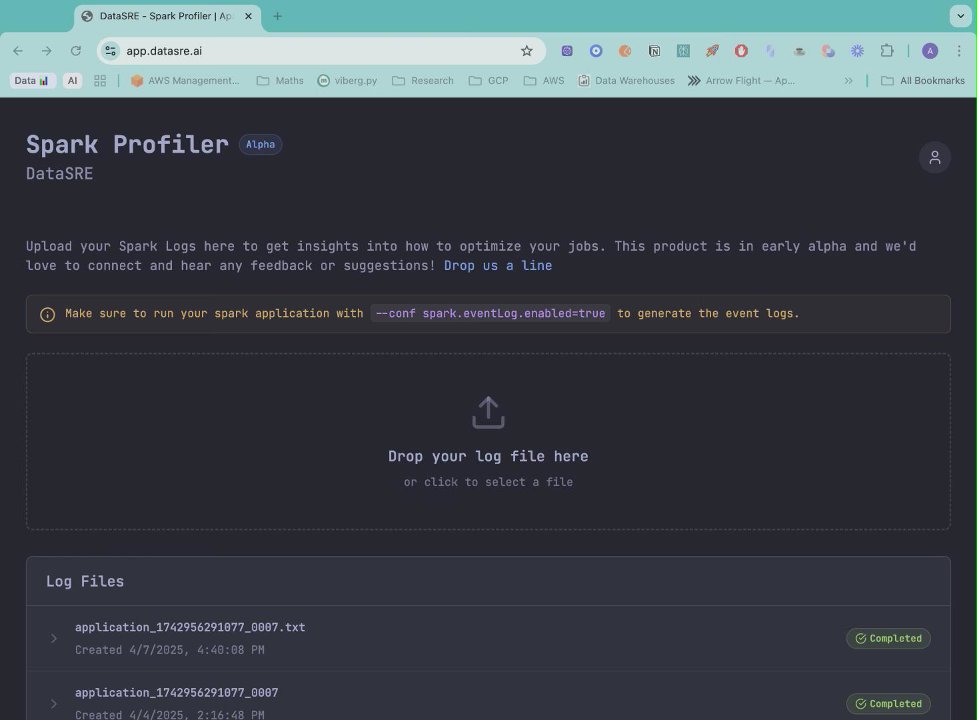Viewport: 977px width, 720px height.
Task: Click the blue circle target extension icon
Action: (596, 51)
